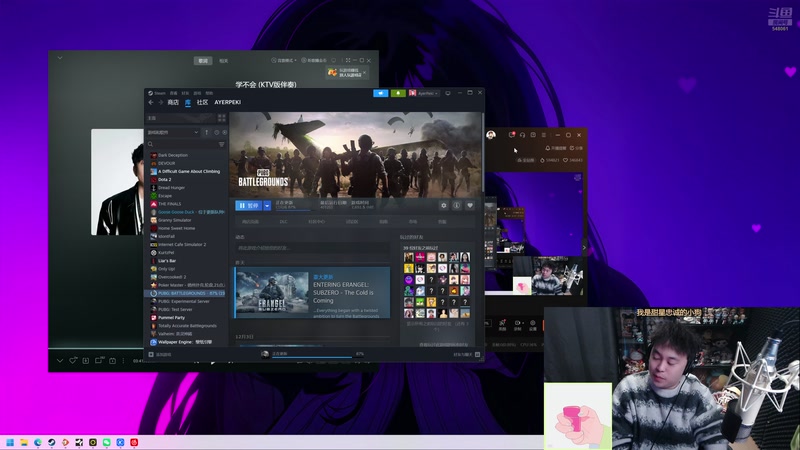The height and width of the screenshot is (450, 800).
Task: Open game info icon beside the gear
Action: pos(457,206)
